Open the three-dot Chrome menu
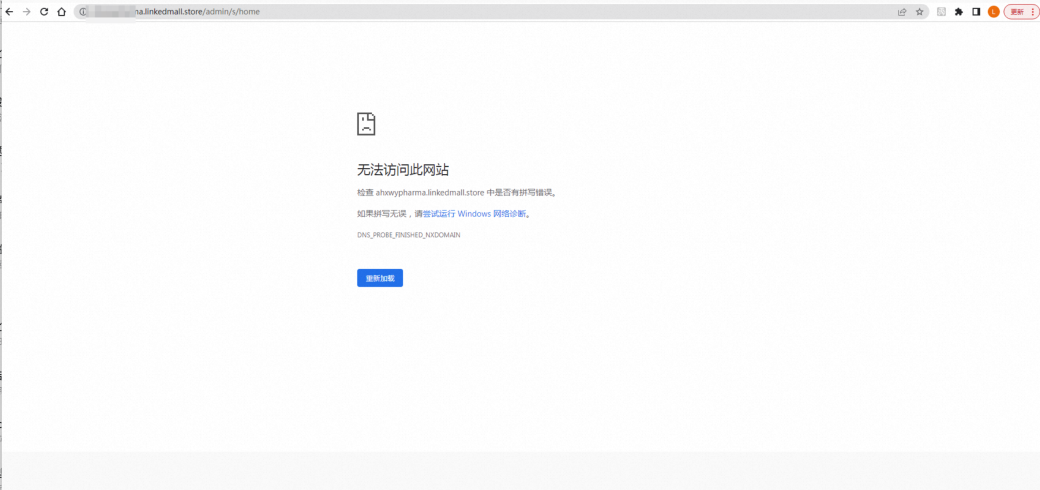 (x=1033, y=12)
